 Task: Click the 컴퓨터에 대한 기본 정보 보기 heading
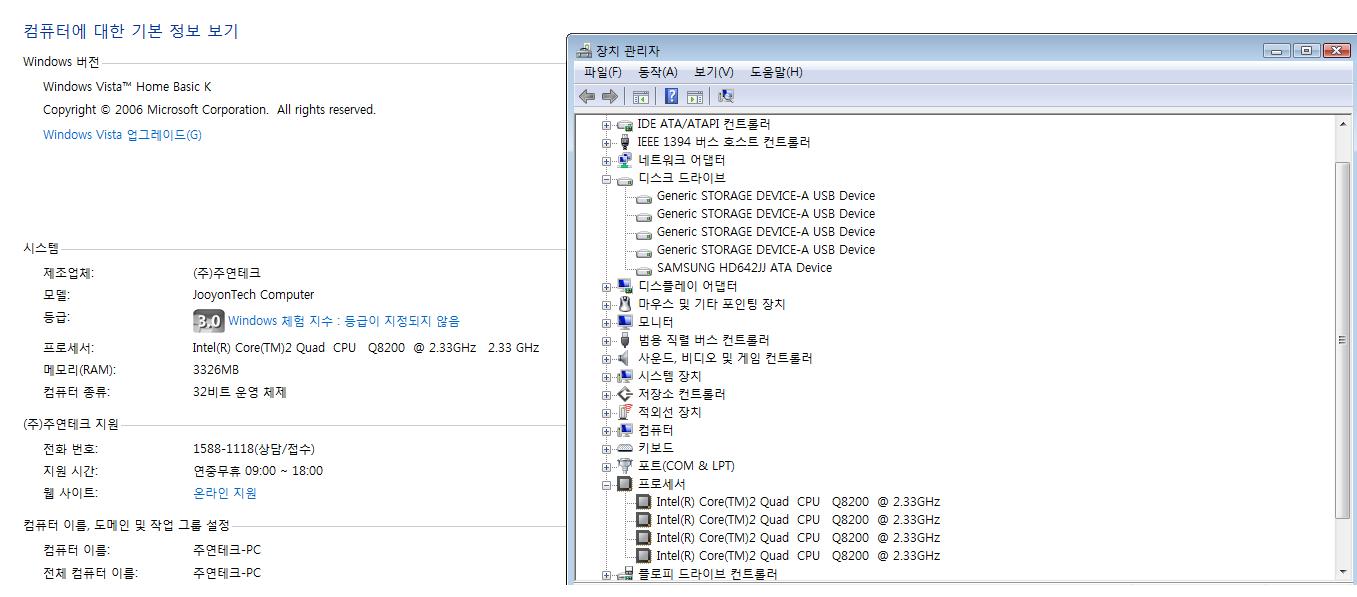(131, 31)
